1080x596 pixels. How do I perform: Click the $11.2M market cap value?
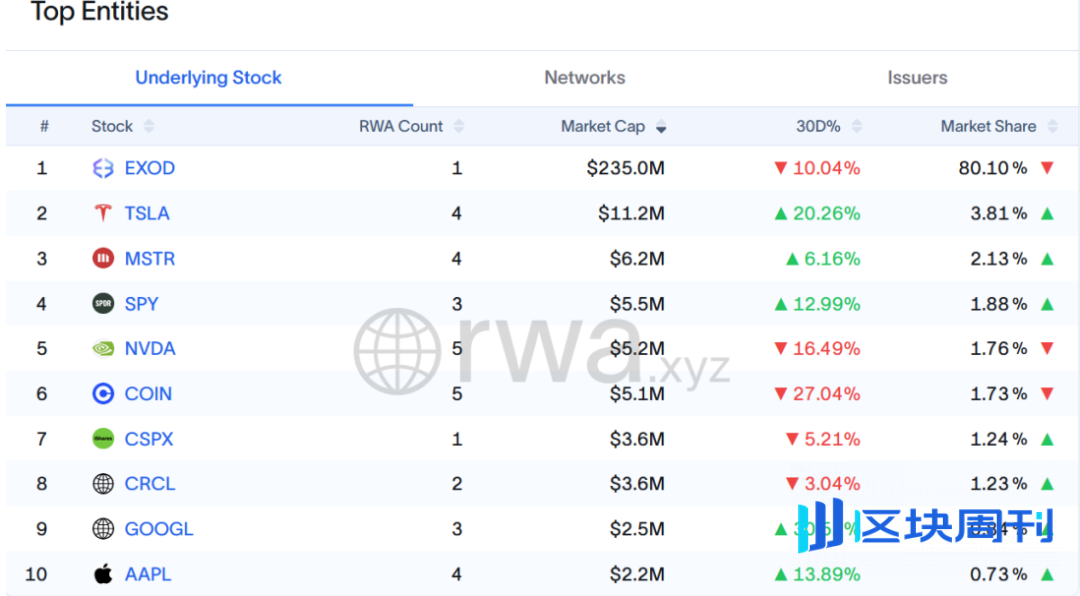click(631, 214)
